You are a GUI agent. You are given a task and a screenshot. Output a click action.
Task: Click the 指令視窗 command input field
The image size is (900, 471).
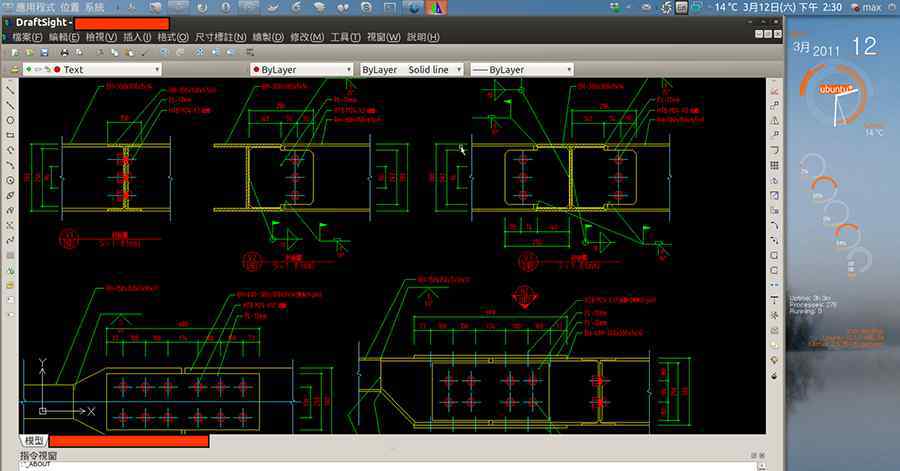pyautogui.click(x=387, y=466)
